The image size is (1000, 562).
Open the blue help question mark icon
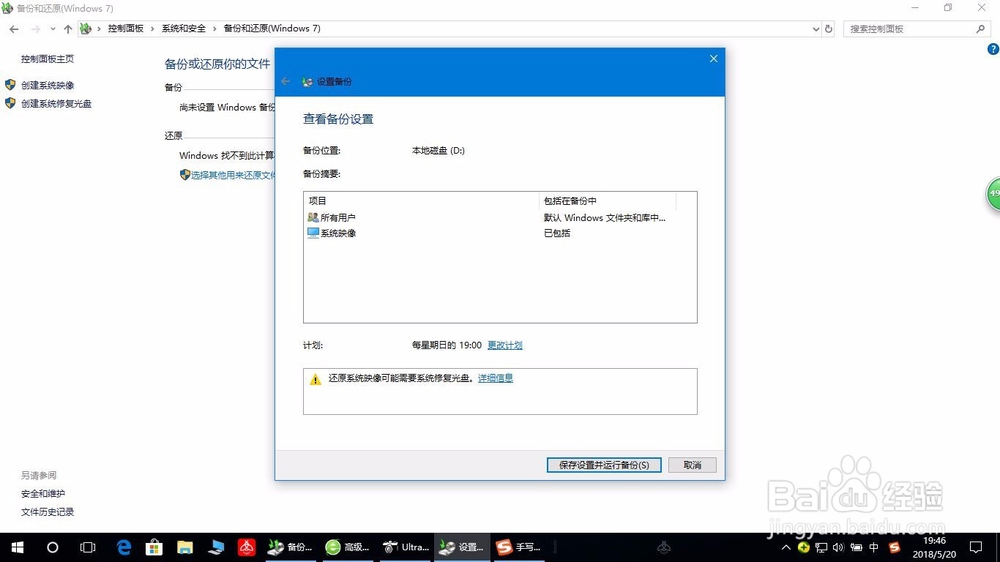(993, 49)
